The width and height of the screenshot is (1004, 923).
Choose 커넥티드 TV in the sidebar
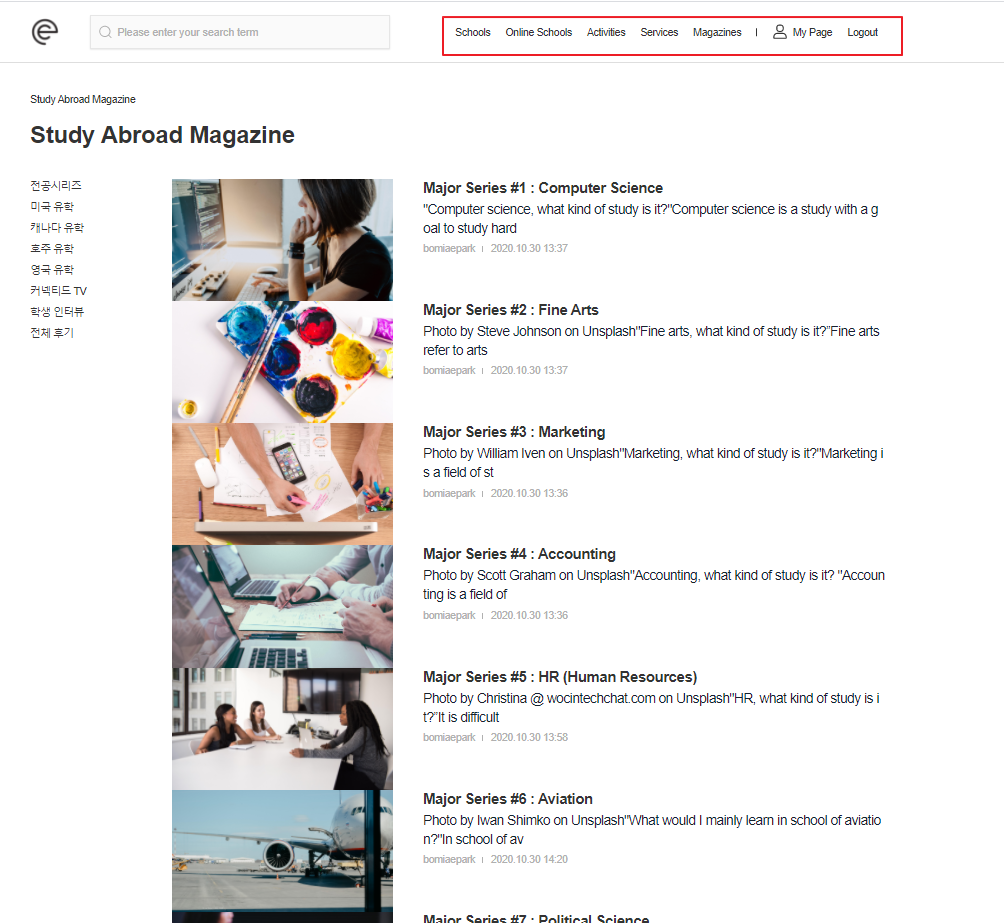click(x=58, y=291)
